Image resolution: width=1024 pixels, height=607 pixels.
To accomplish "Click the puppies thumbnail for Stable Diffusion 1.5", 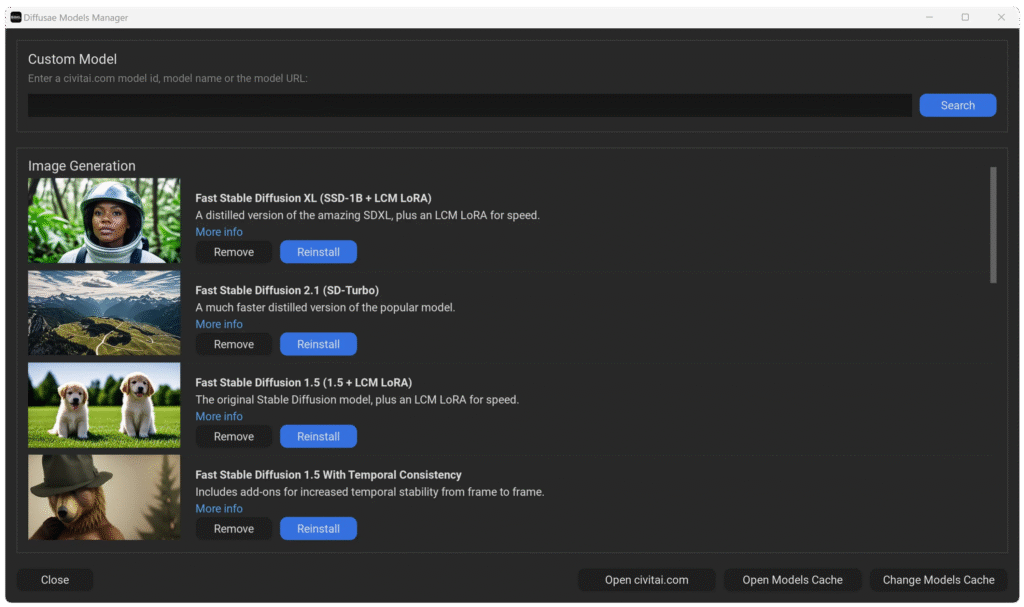I will (x=104, y=405).
